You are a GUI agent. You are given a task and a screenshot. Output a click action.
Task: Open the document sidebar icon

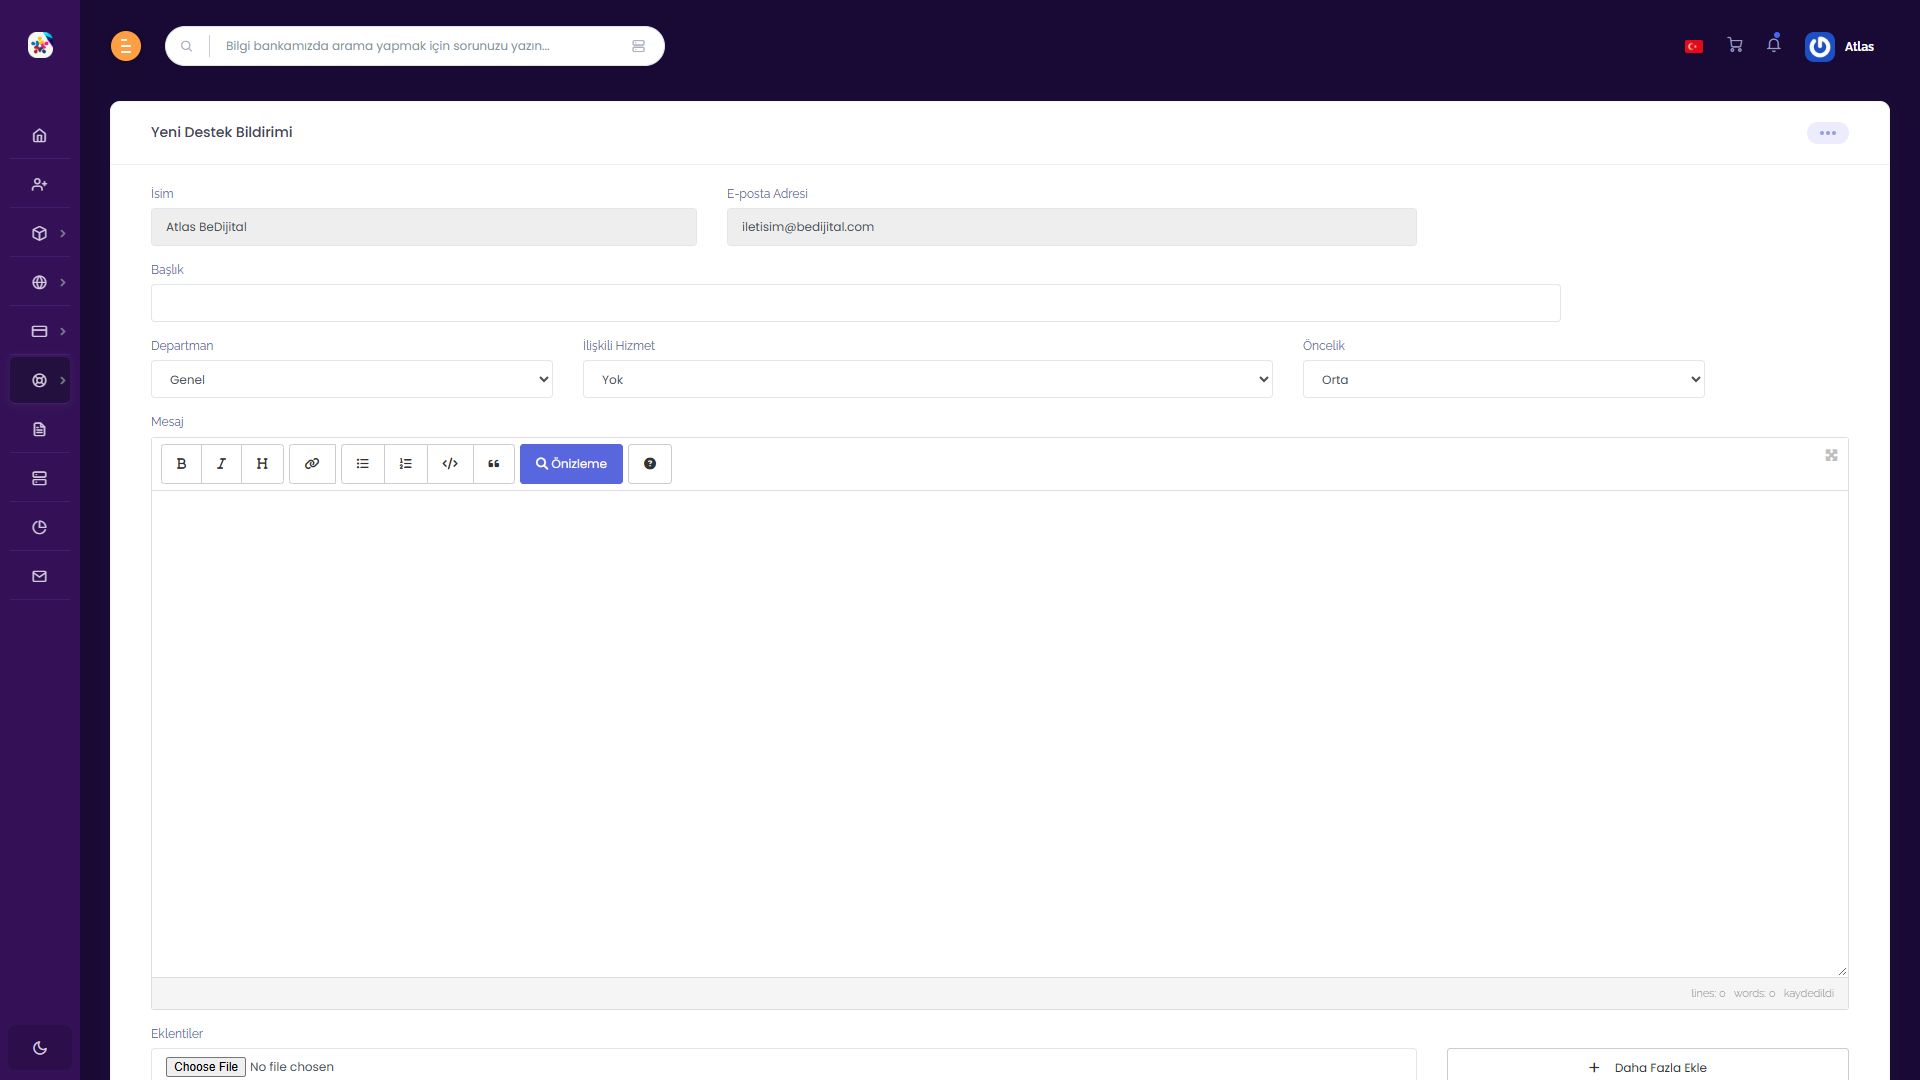click(40, 430)
